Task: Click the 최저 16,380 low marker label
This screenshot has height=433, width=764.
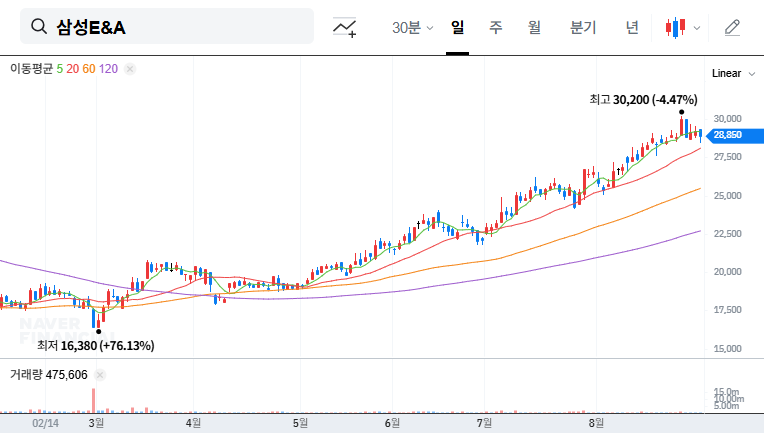Action: pyautogui.click(x=96, y=346)
